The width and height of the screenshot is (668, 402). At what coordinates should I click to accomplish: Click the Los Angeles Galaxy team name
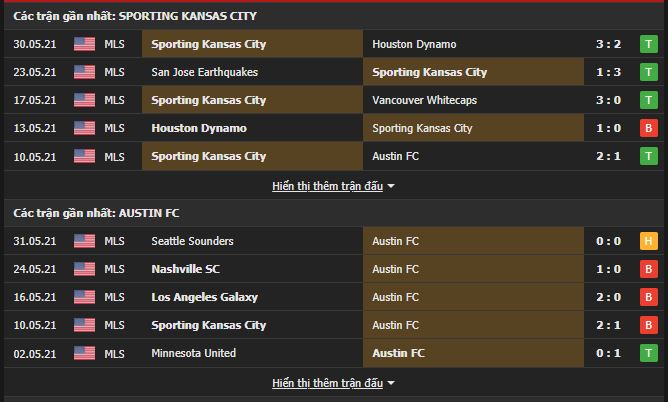pyautogui.click(x=204, y=297)
